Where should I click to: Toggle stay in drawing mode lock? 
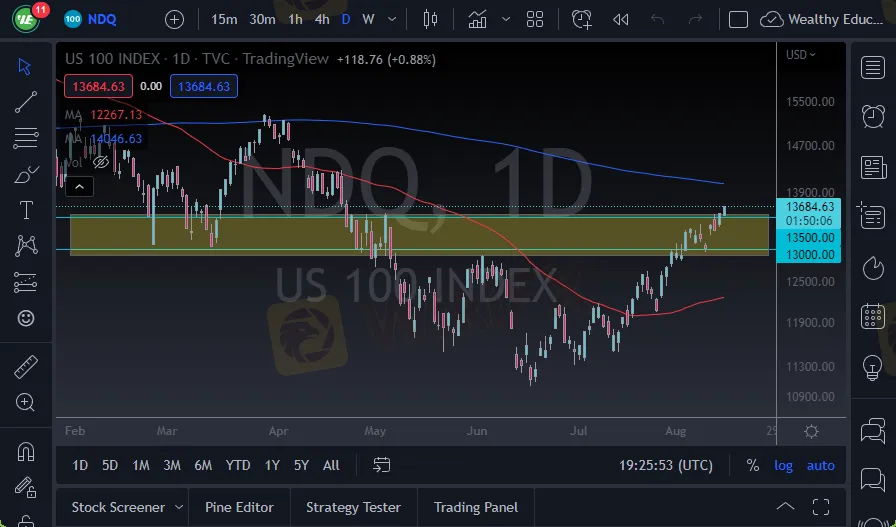[26, 487]
